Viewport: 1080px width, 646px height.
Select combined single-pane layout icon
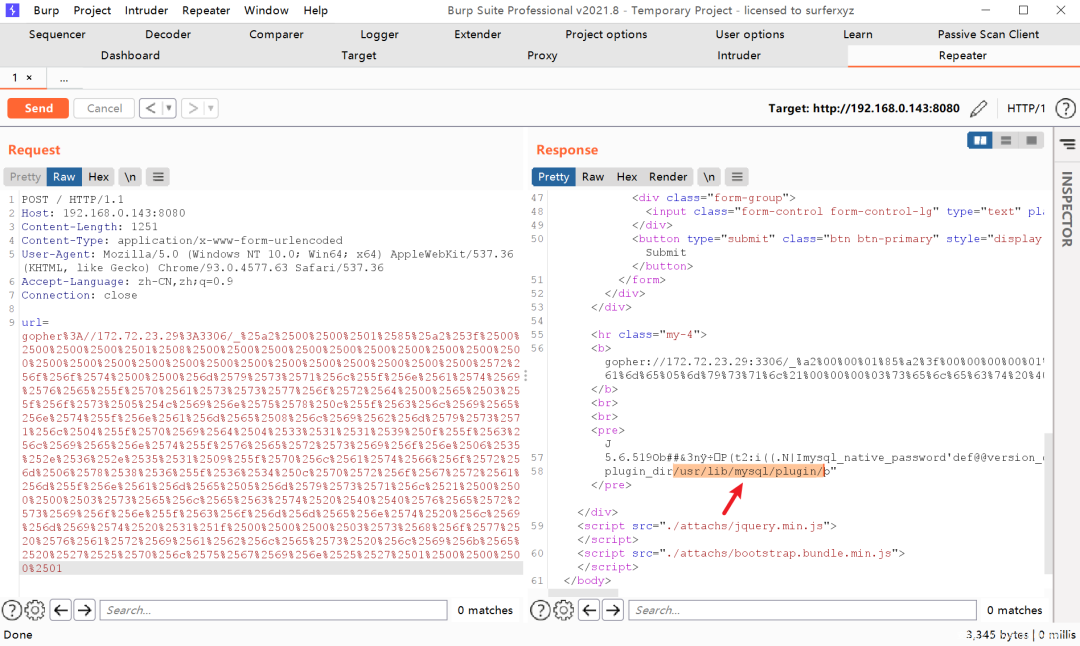pyautogui.click(x=1031, y=140)
